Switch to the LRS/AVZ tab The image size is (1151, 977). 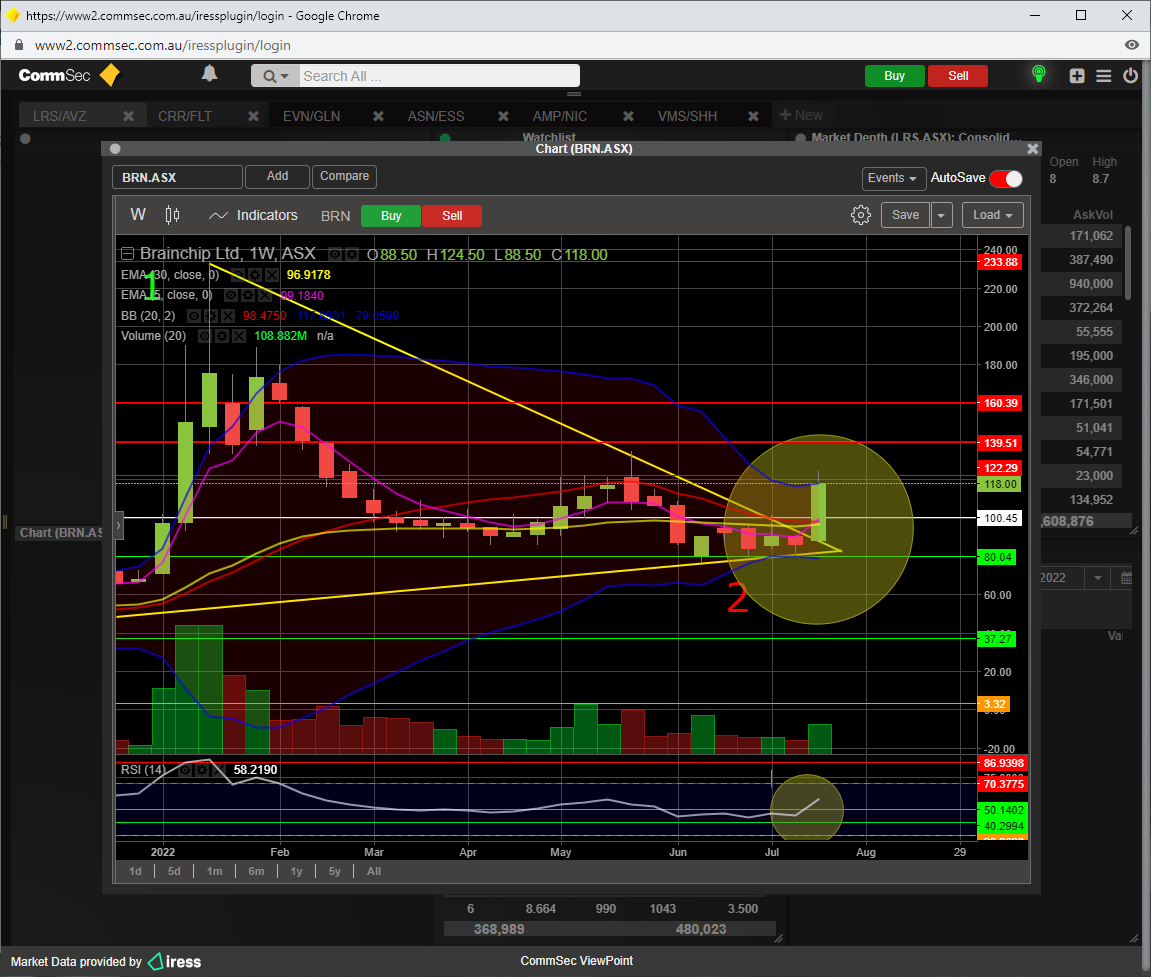click(59, 116)
